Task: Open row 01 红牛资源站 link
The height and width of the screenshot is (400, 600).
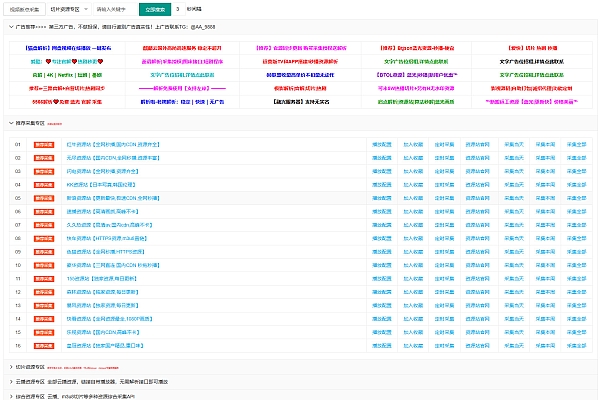Action: [113, 145]
